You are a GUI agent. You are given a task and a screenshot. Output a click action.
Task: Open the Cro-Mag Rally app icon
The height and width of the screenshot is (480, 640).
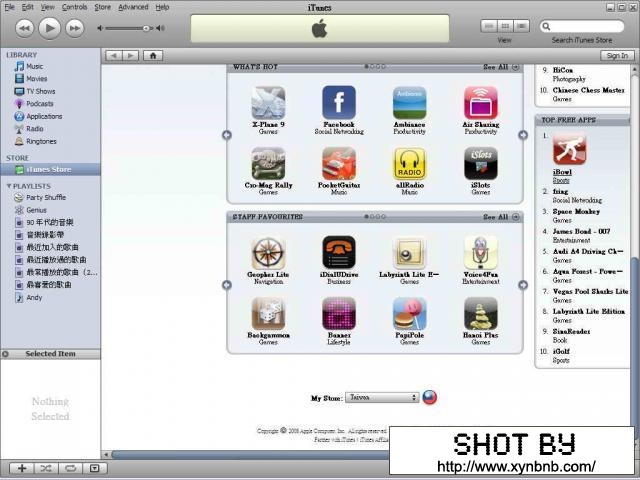tap(268, 164)
